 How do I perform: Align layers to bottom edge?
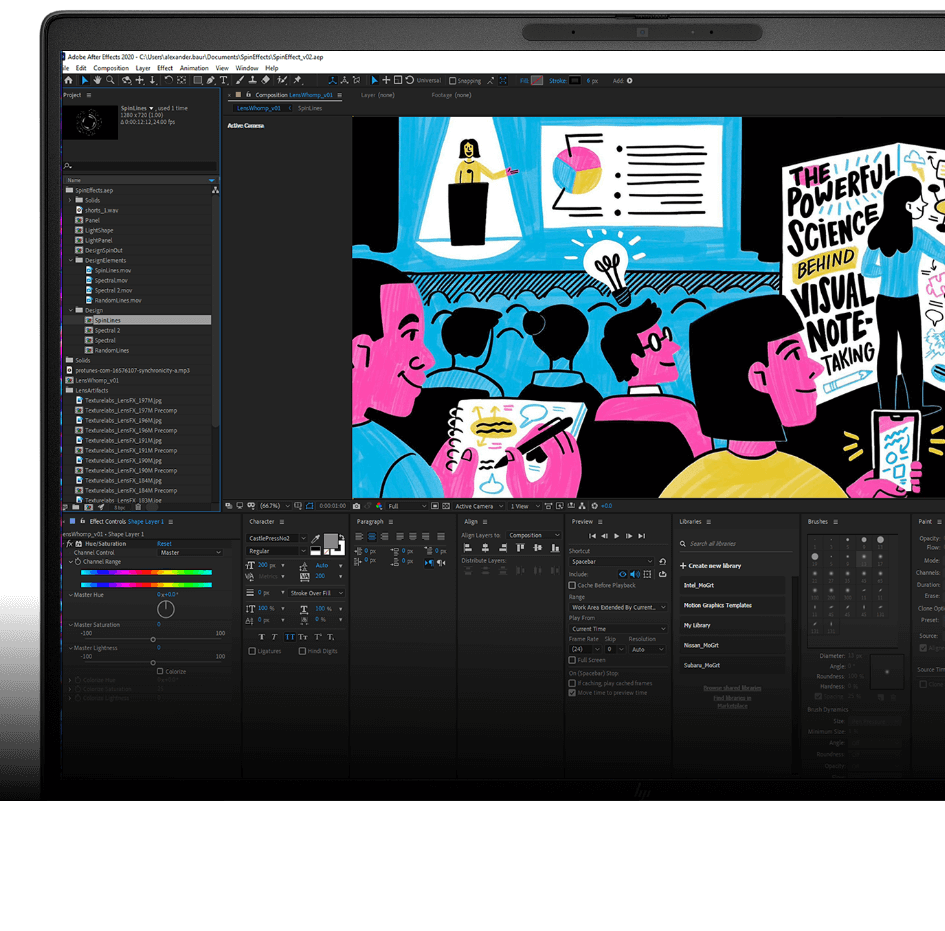(555, 548)
